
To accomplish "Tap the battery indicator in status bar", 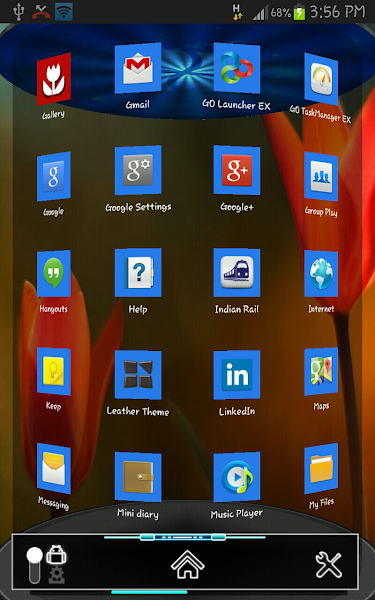I will [300, 12].
